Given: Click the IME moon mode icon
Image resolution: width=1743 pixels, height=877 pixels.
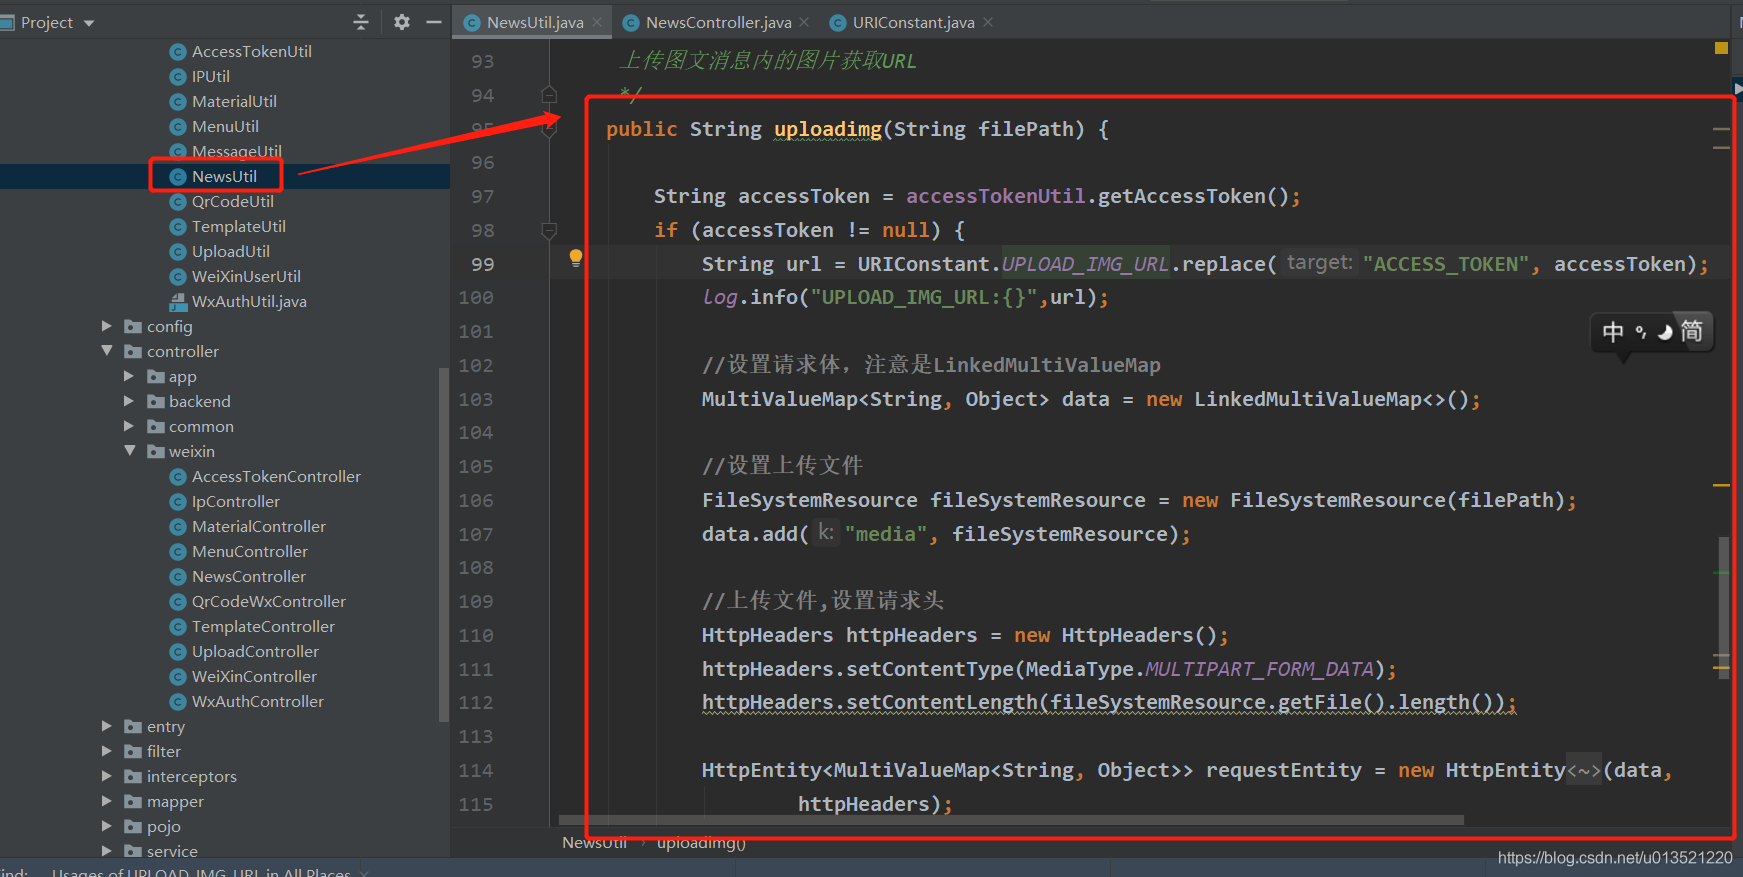Looking at the screenshot, I should pos(1665,332).
